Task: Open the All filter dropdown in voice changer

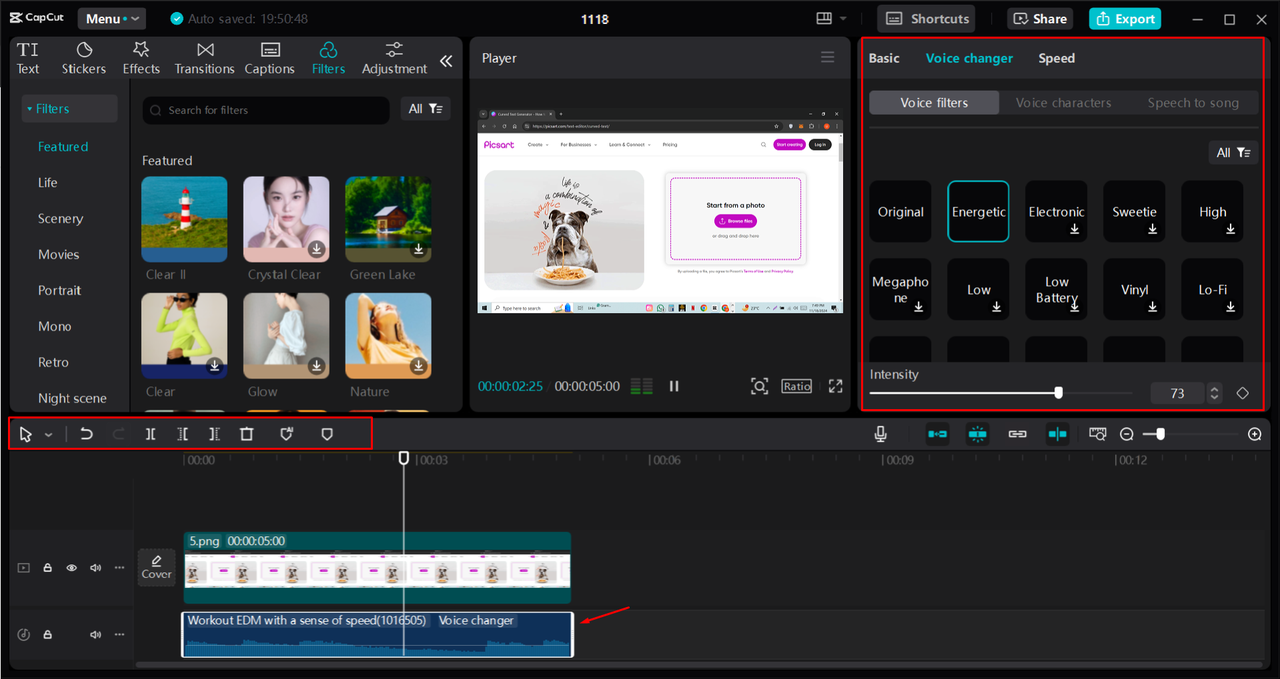Action: click(1233, 152)
